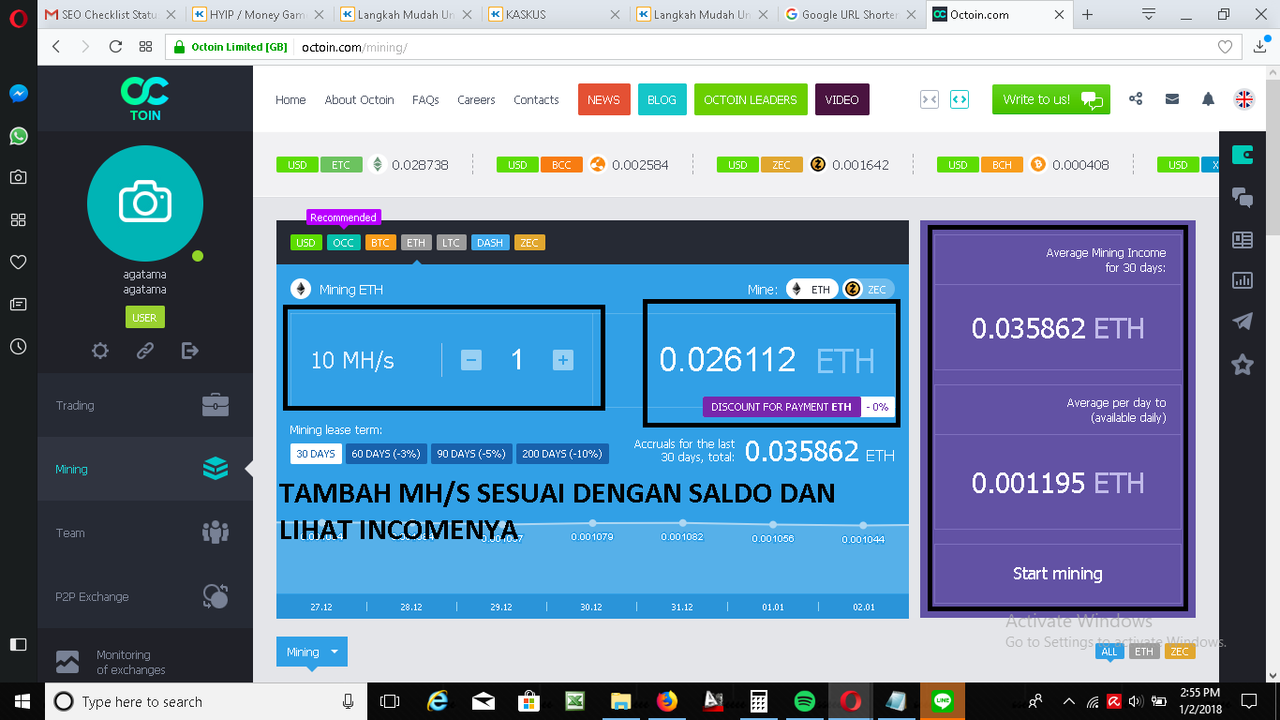Open the messages envelope icon

point(1172,99)
